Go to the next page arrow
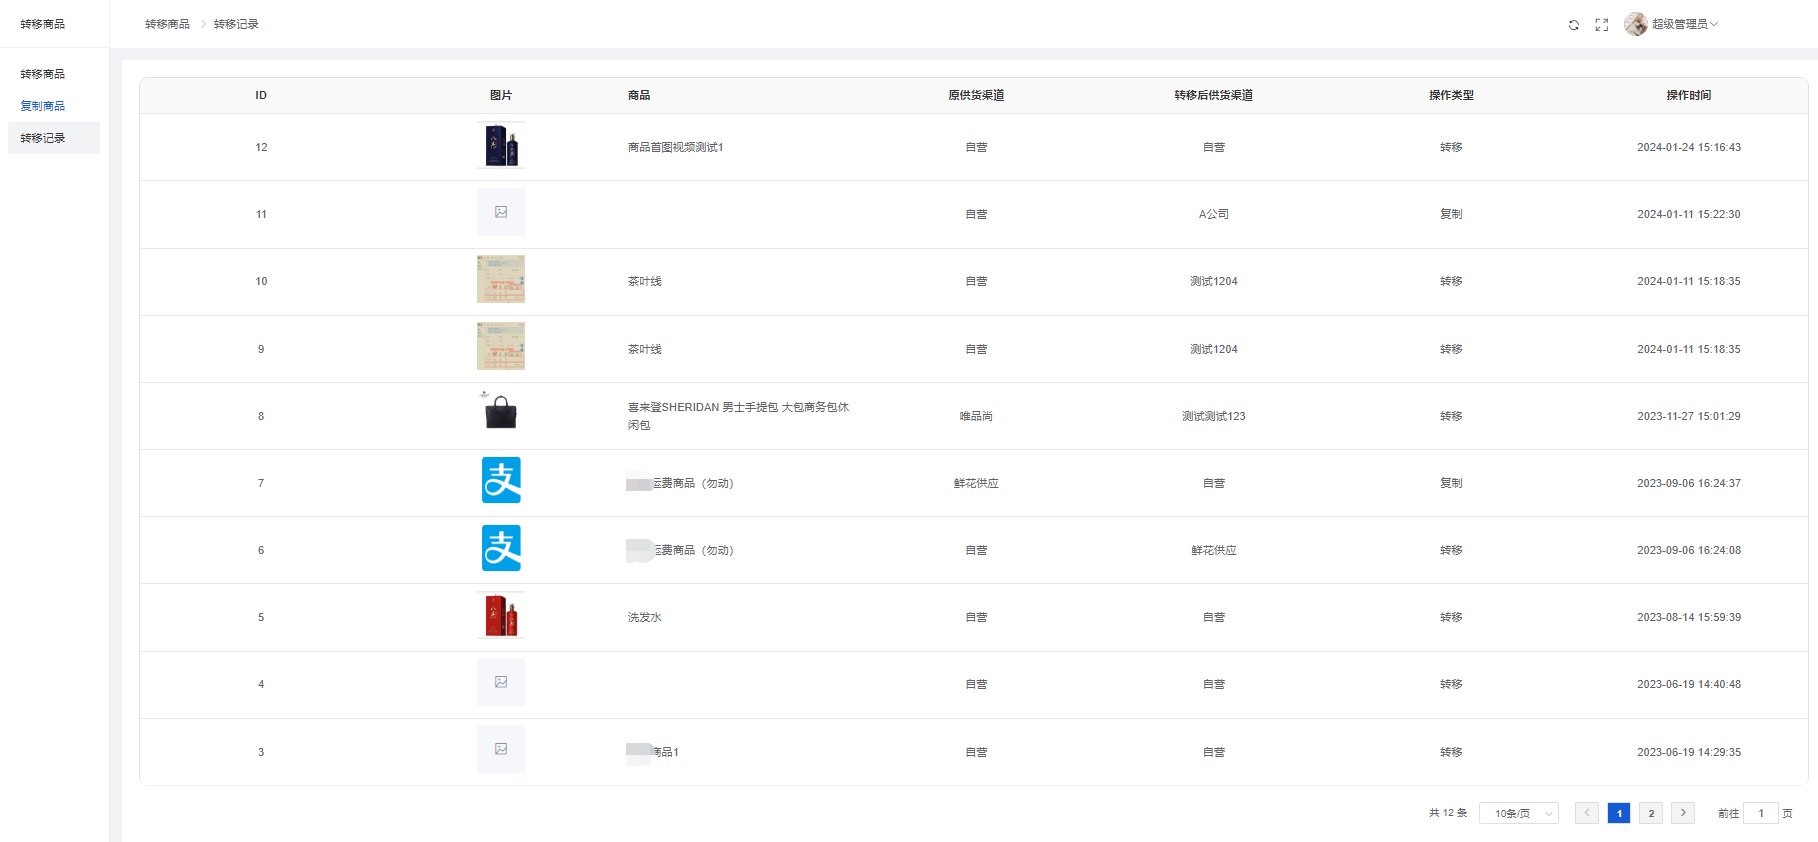Screen dimensions: 1818x842 pyautogui.click(x=1683, y=813)
